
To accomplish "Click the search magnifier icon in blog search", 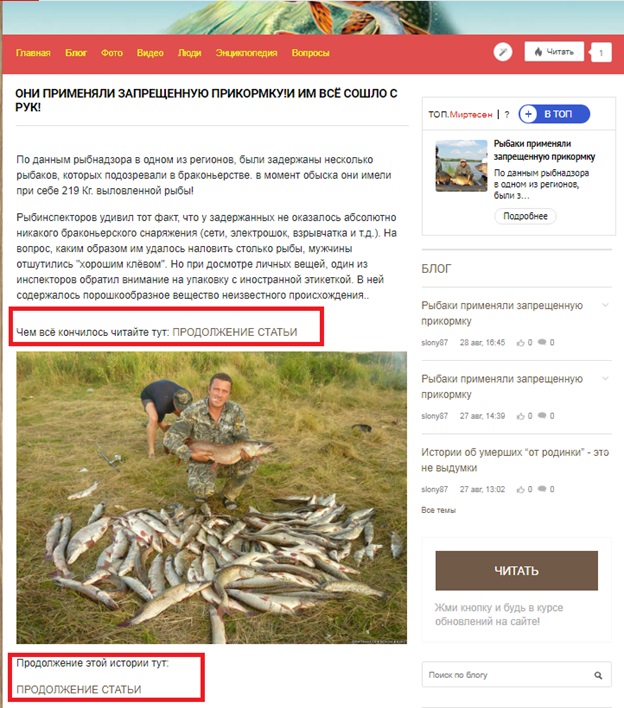I will [598, 675].
